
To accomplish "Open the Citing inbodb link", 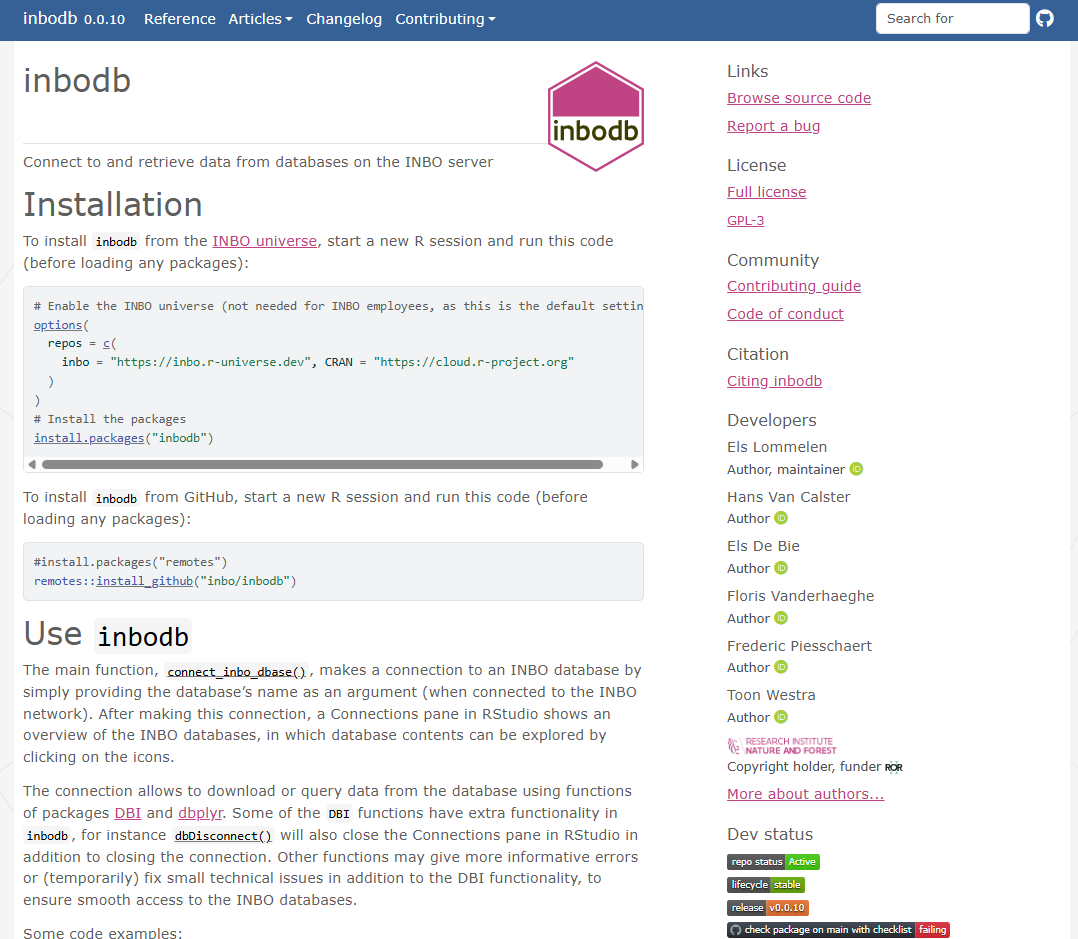I will (x=775, y=381).
